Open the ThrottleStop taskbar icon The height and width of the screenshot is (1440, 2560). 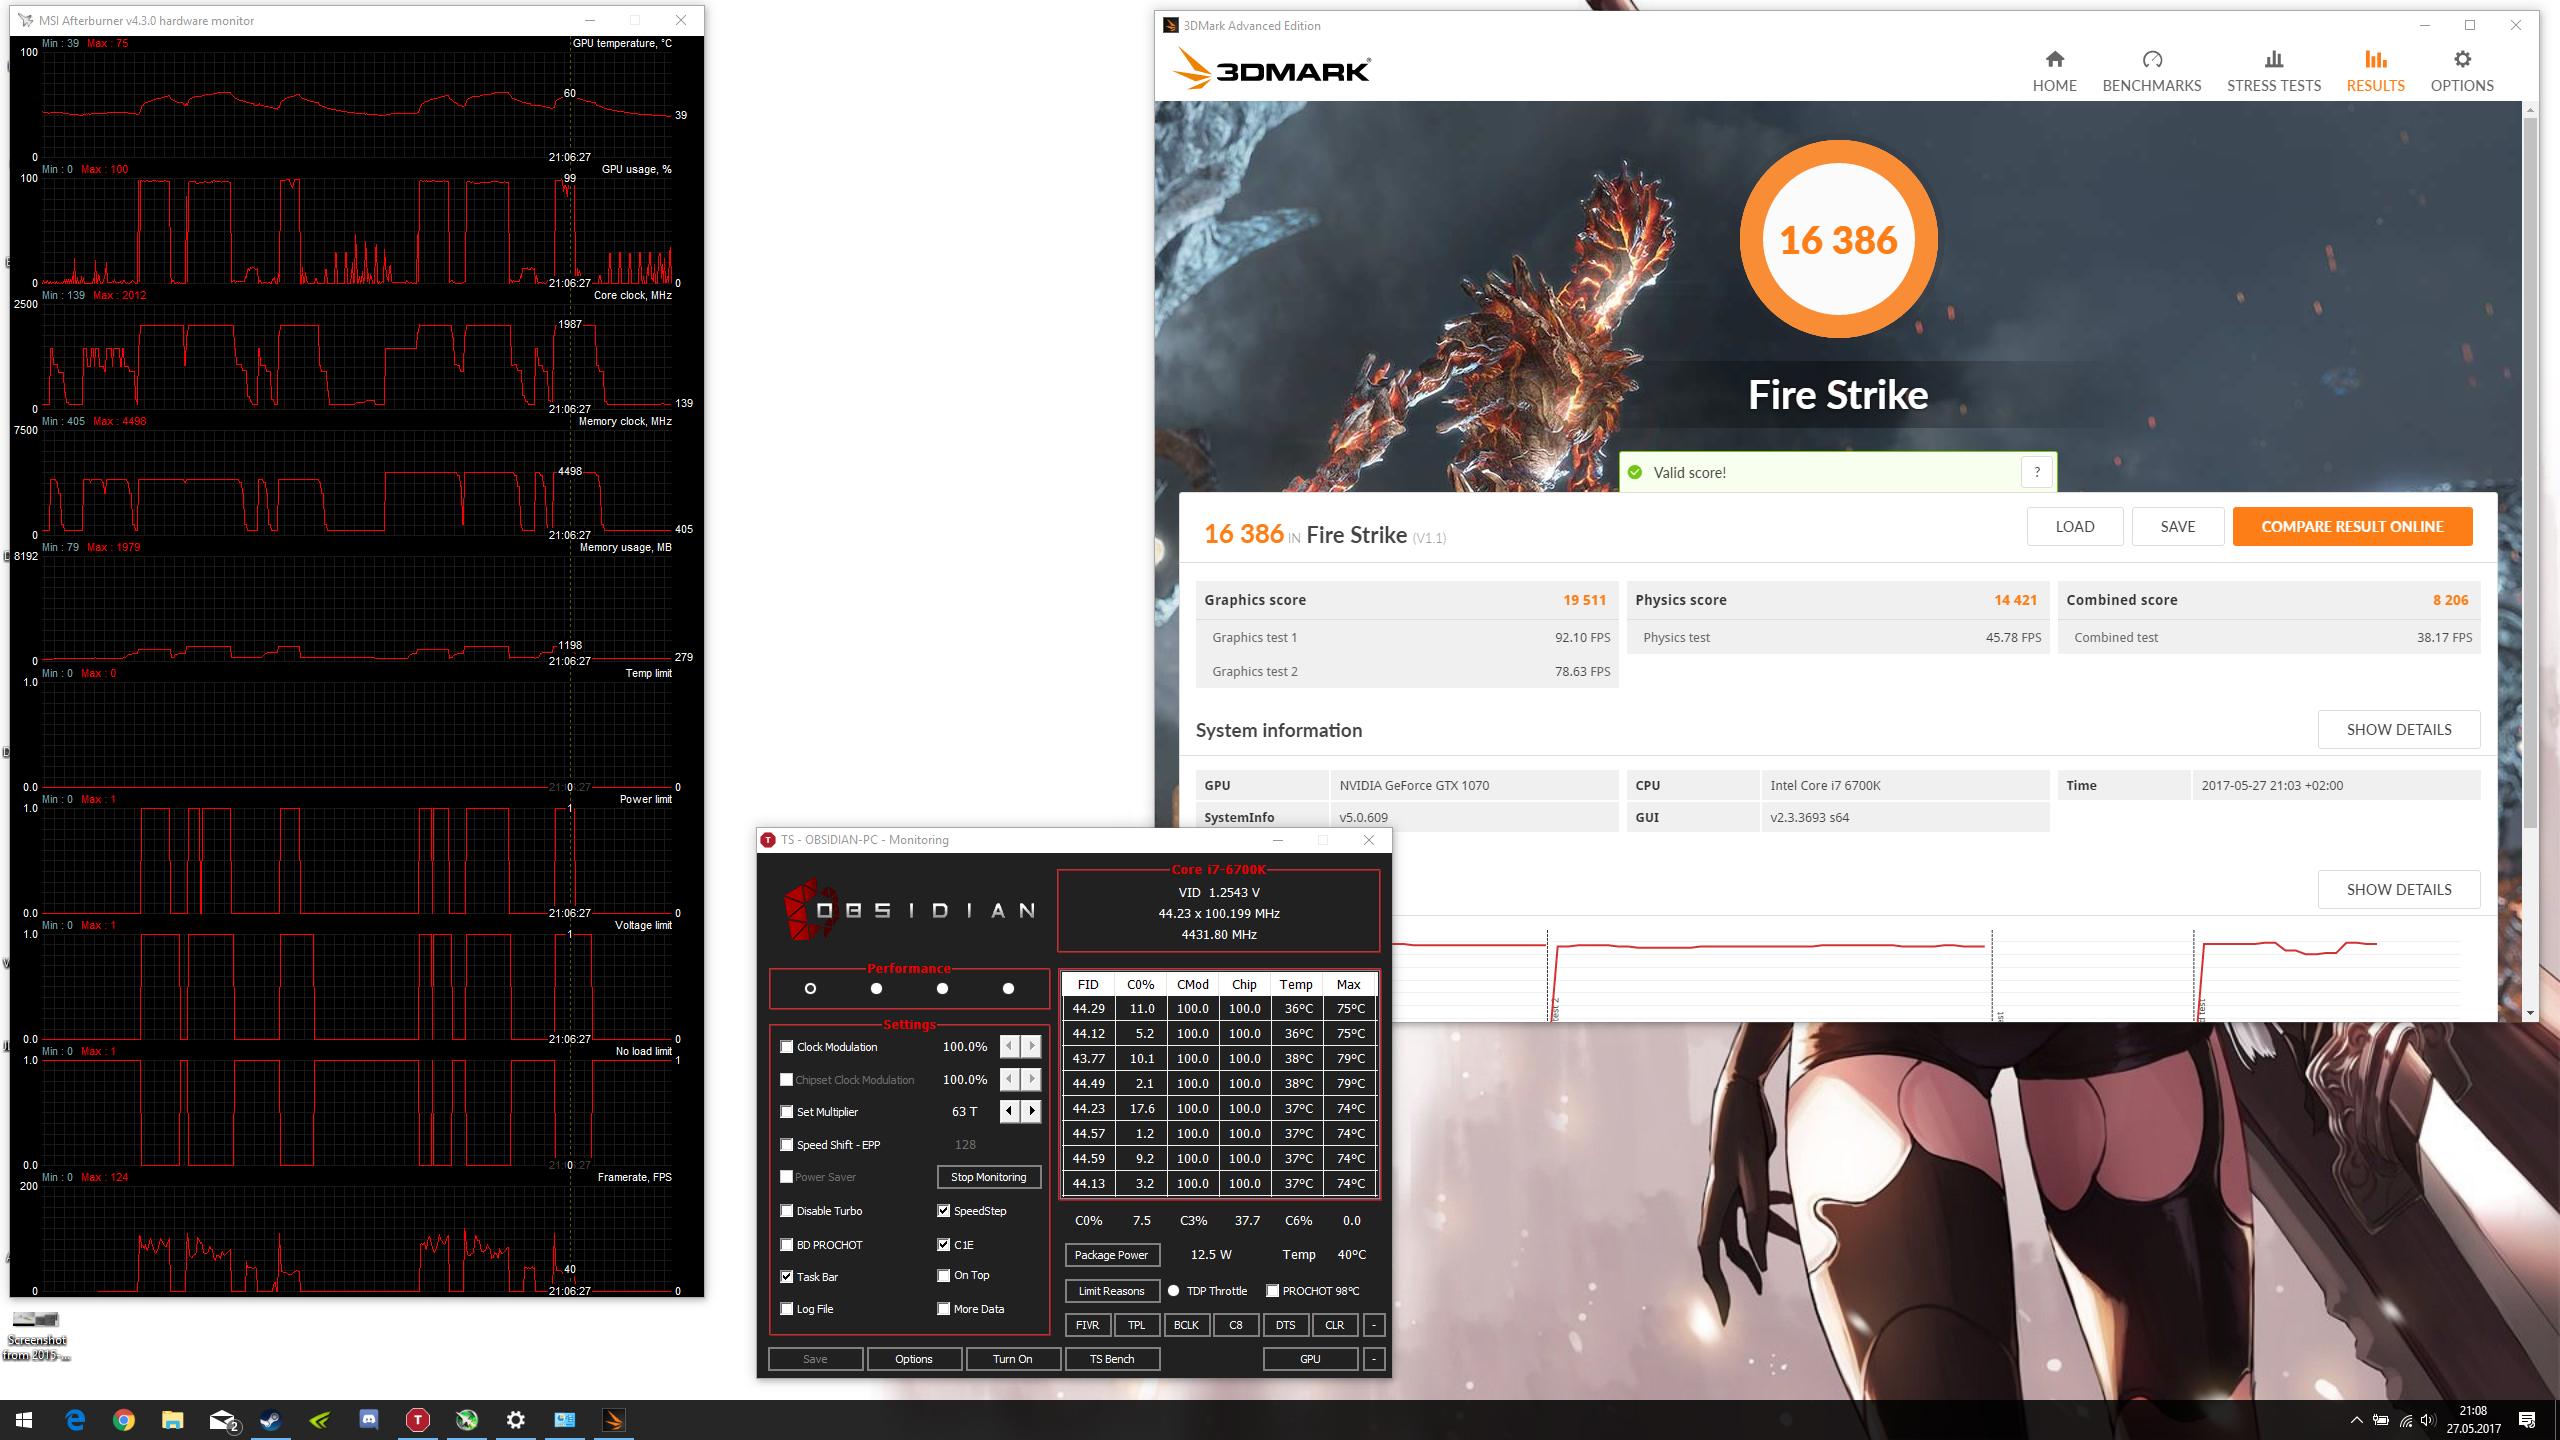tap(418, 1420)
